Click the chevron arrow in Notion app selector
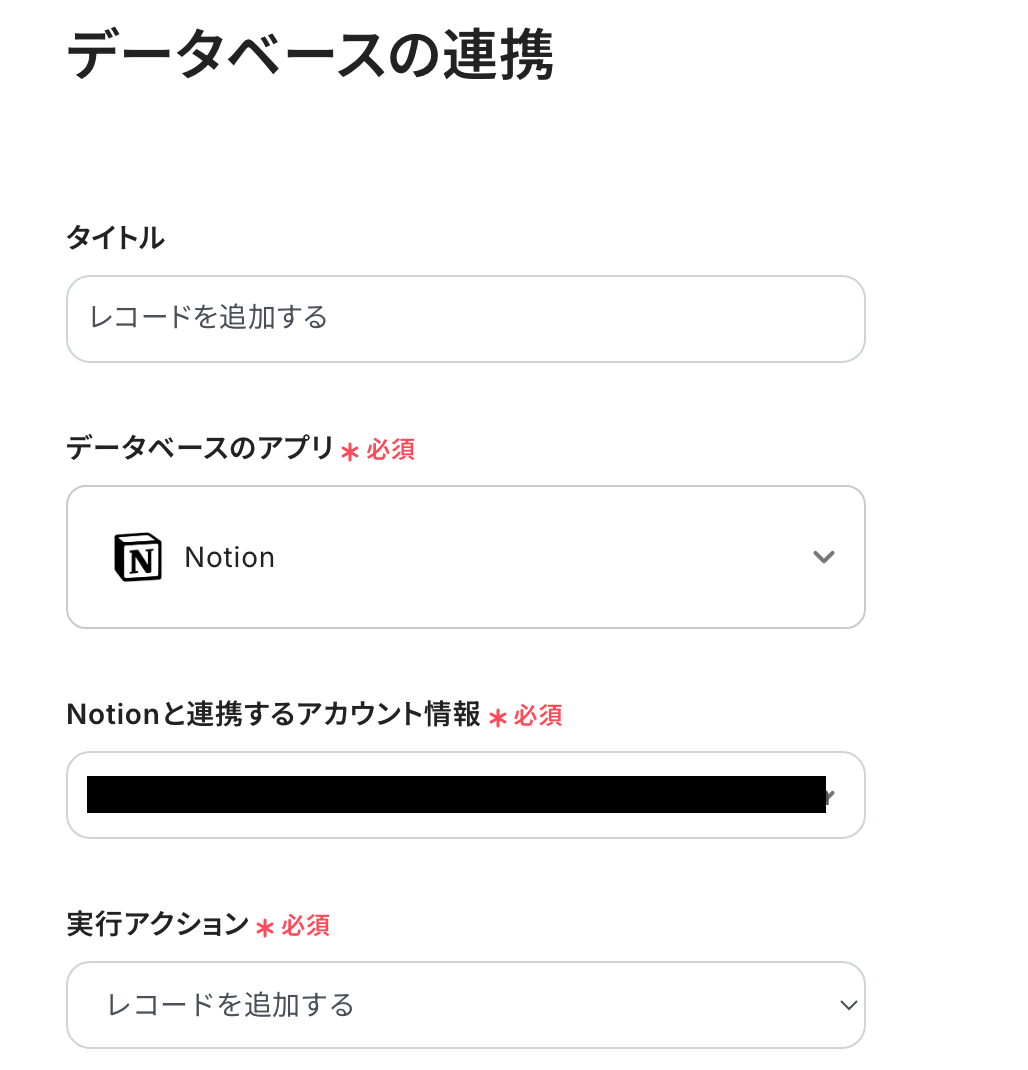 (x=823, y=557)
